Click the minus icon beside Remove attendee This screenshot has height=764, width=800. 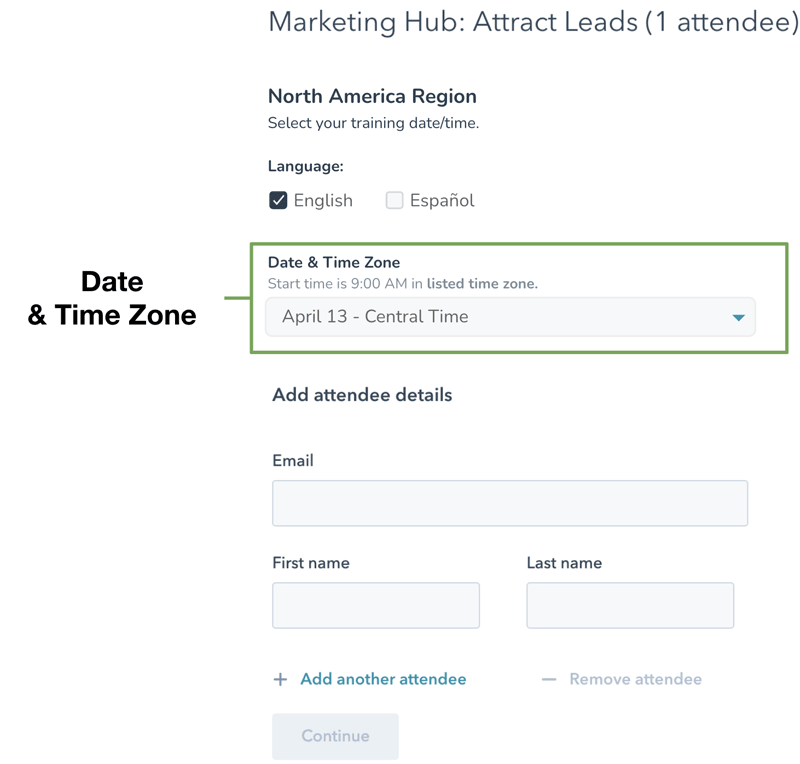point(548,680)
